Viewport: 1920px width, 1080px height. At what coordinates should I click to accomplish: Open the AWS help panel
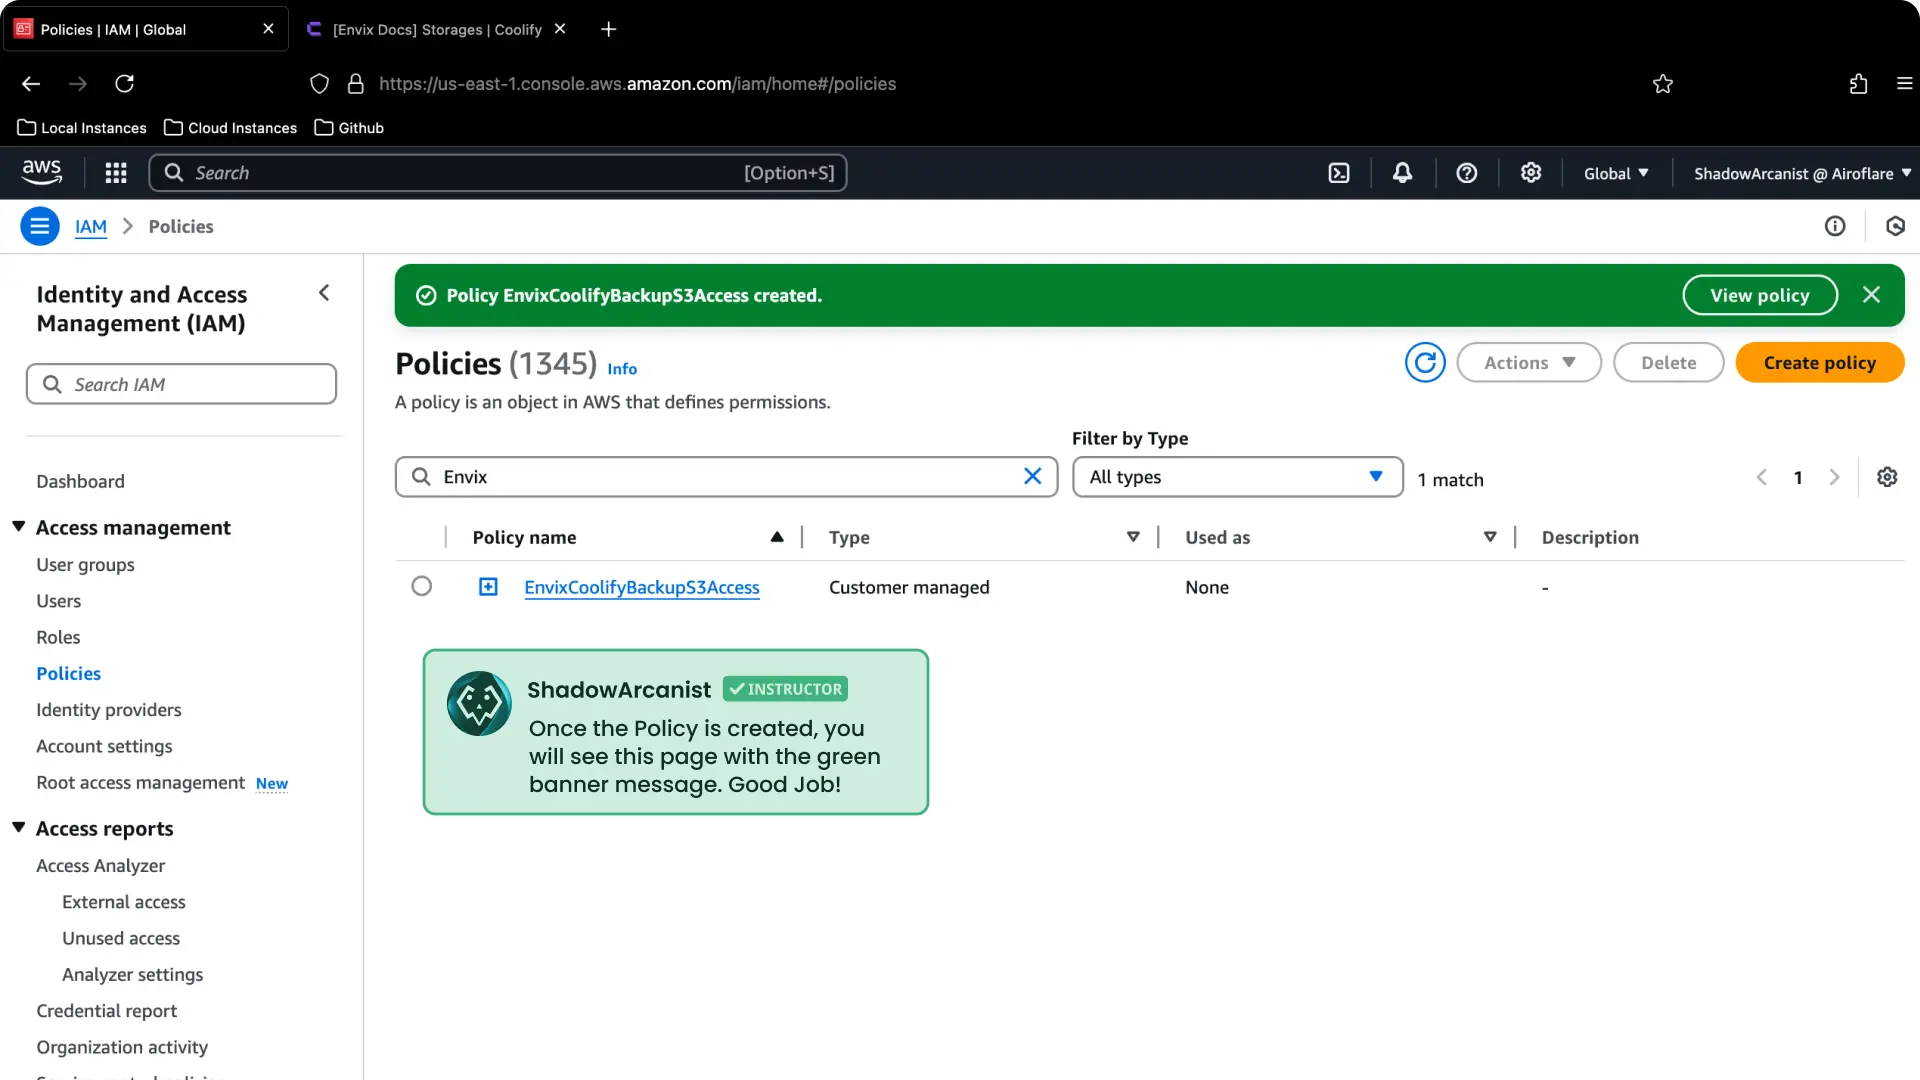1466,173
